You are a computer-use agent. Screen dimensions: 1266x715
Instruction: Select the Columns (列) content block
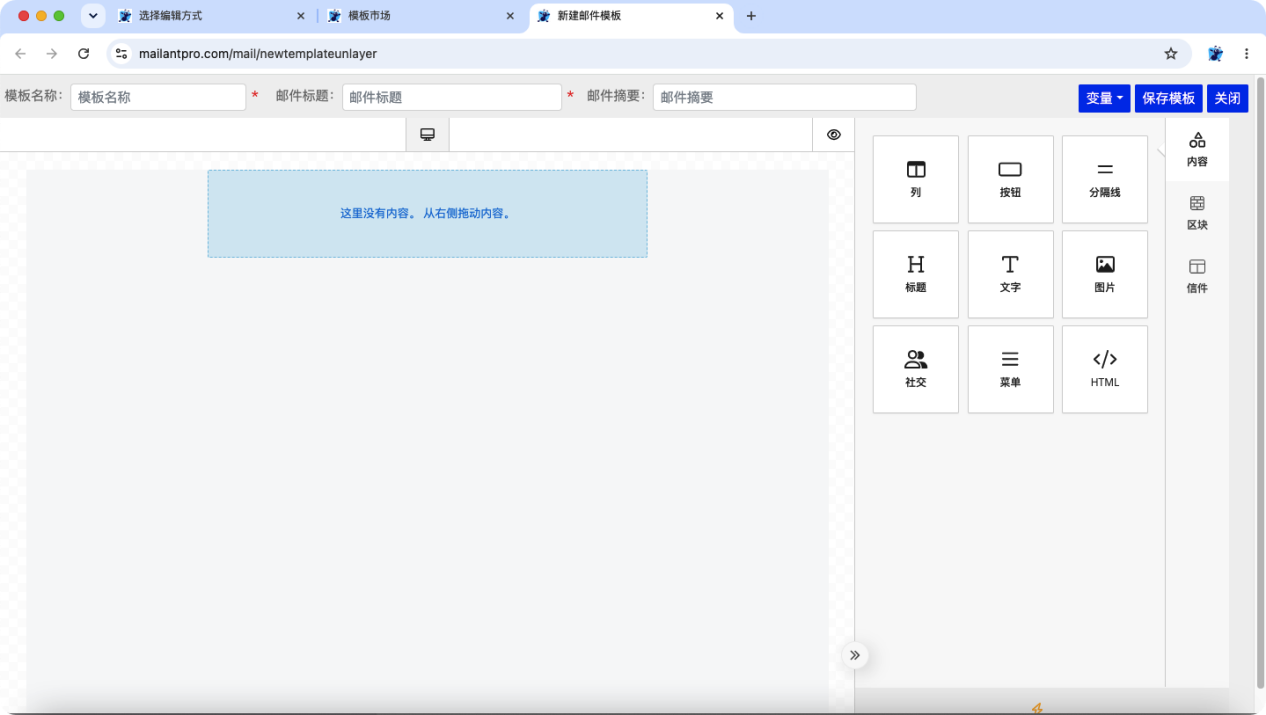coord(916,179)
